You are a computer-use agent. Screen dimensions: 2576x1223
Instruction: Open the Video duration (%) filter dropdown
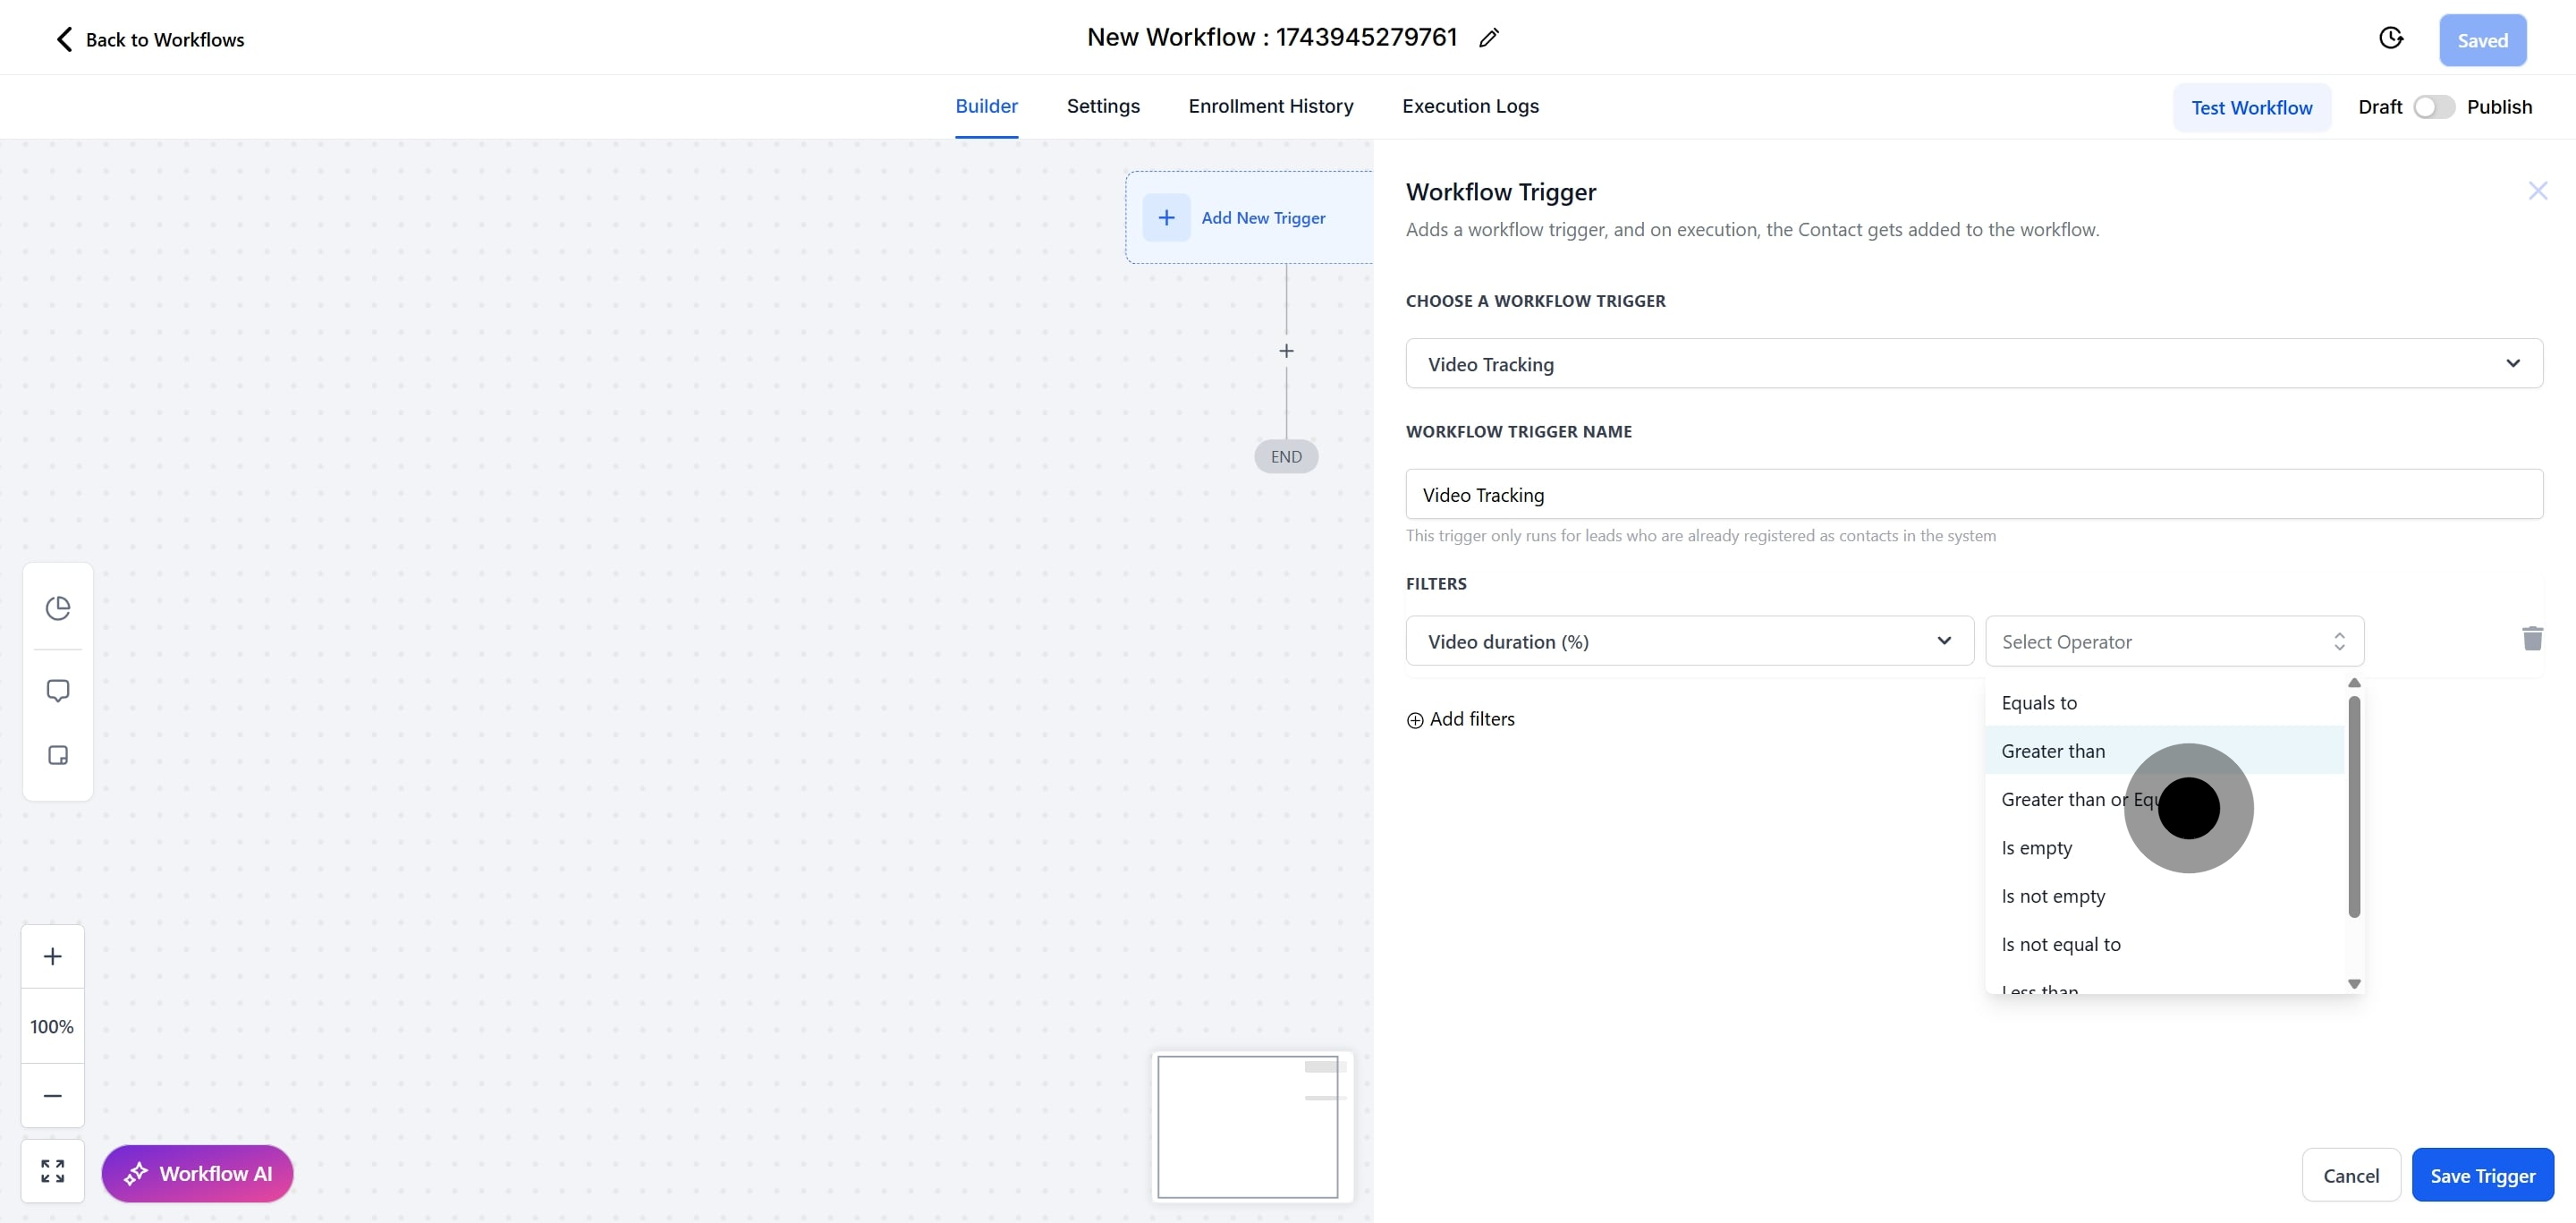[1689, 641]
